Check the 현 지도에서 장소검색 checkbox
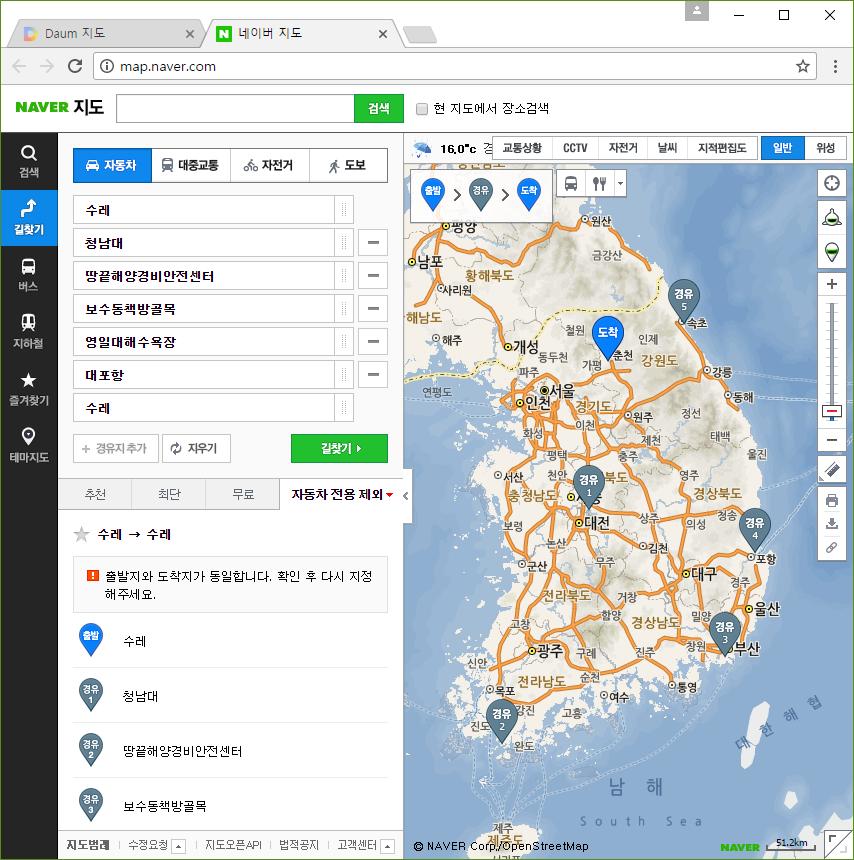This screenshot has height=860, width=854. pos(422,109)
